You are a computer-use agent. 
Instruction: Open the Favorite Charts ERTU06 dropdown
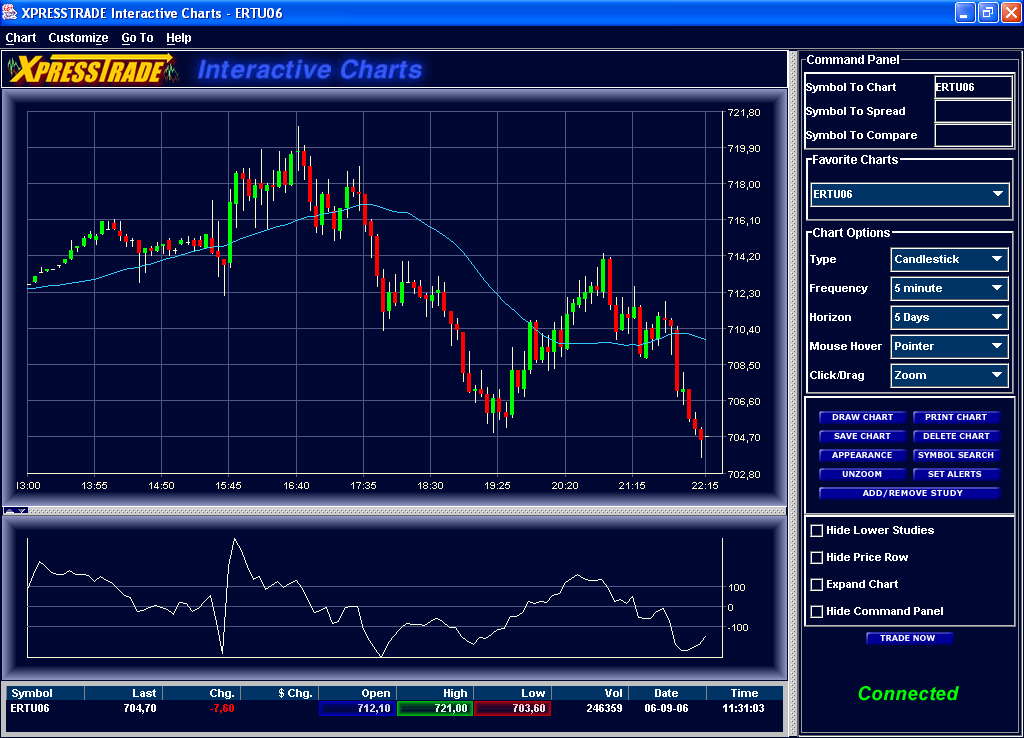tap(910, 194)
